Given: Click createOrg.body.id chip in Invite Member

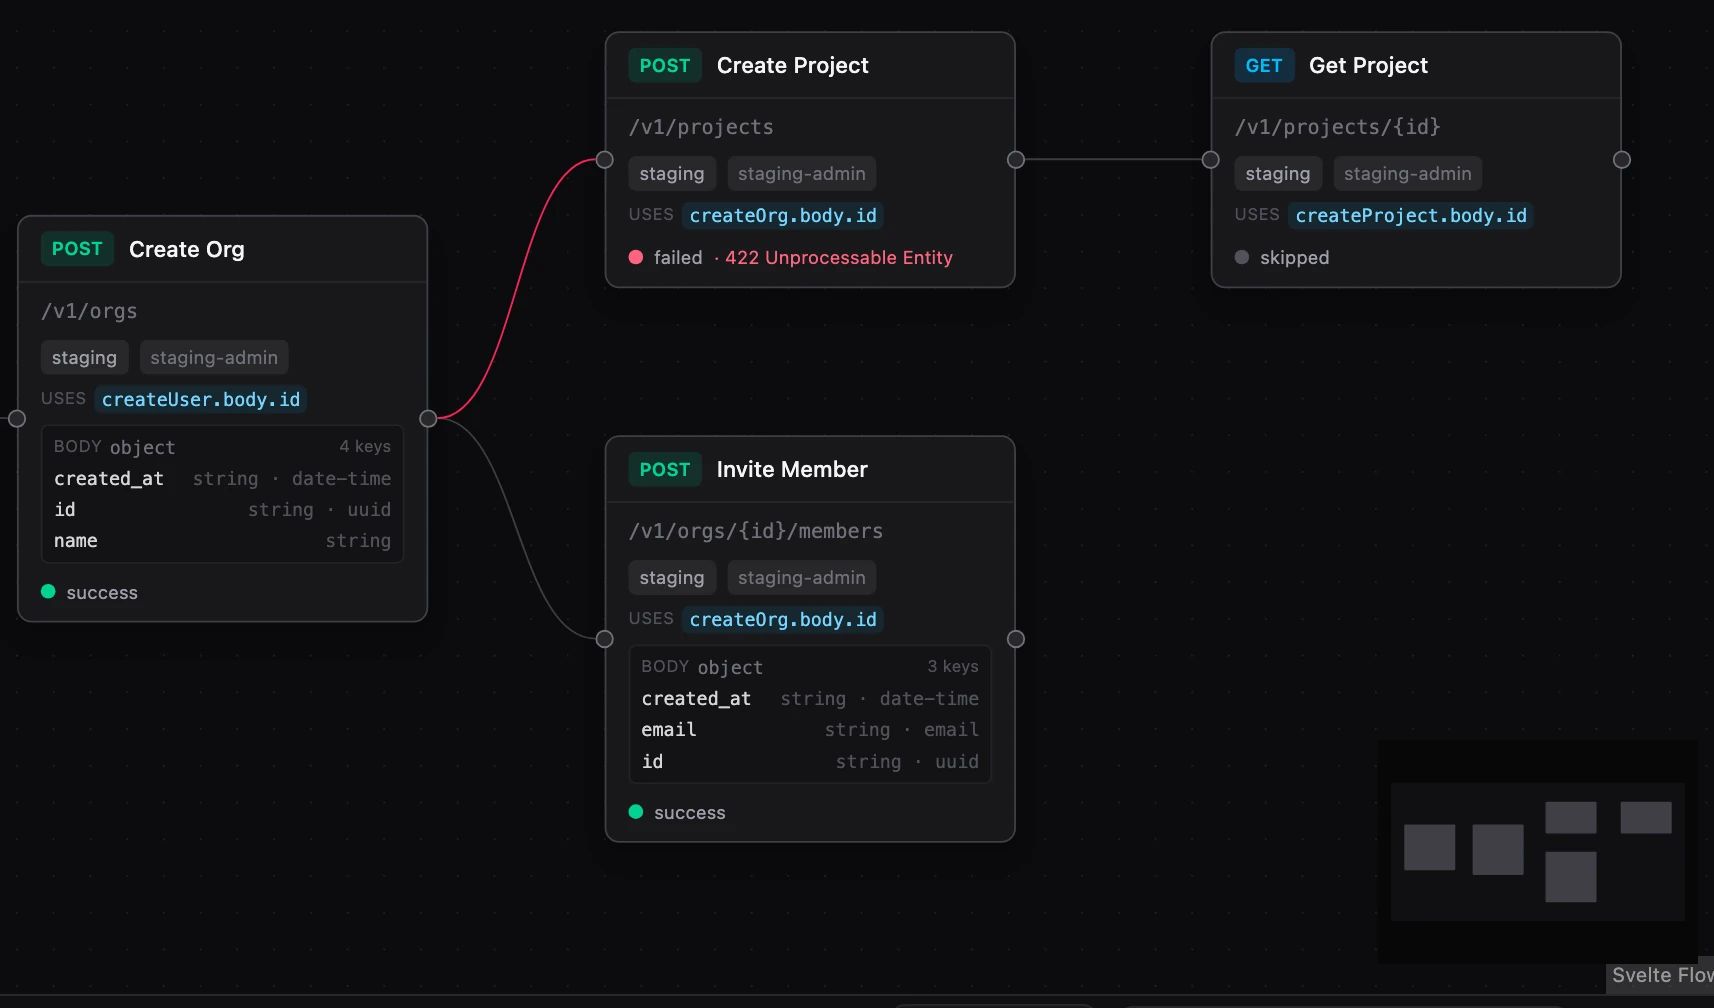Looking at the screenshot, I should [783, 620].
